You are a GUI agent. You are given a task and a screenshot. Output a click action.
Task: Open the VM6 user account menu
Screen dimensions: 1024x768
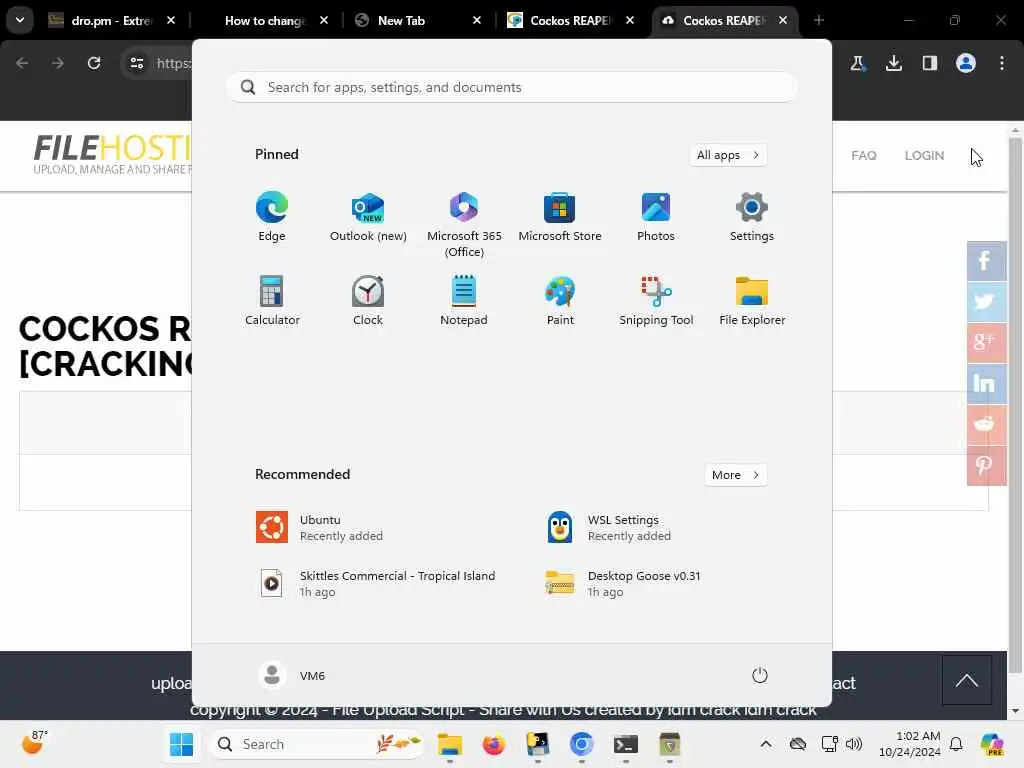coord(292,675)
